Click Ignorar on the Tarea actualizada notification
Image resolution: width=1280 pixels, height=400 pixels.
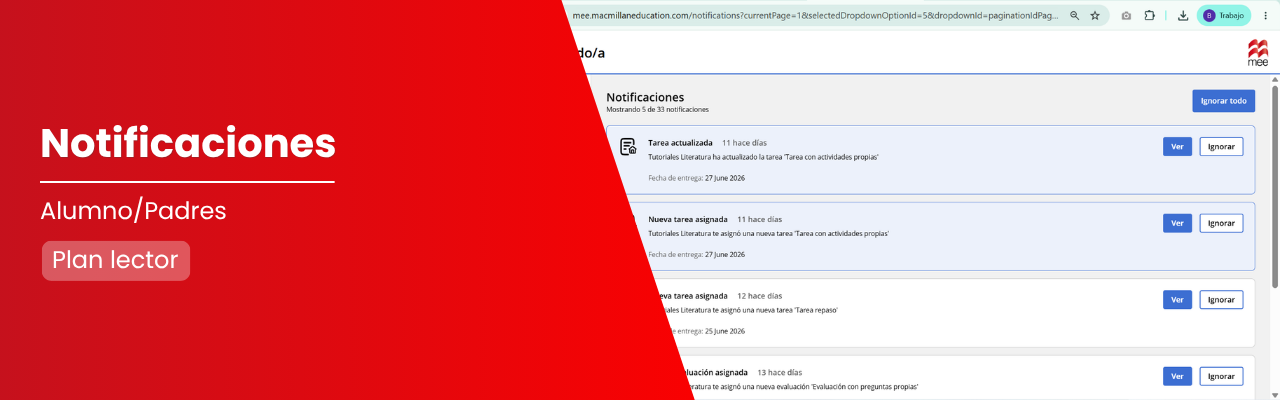[1221, 147]
